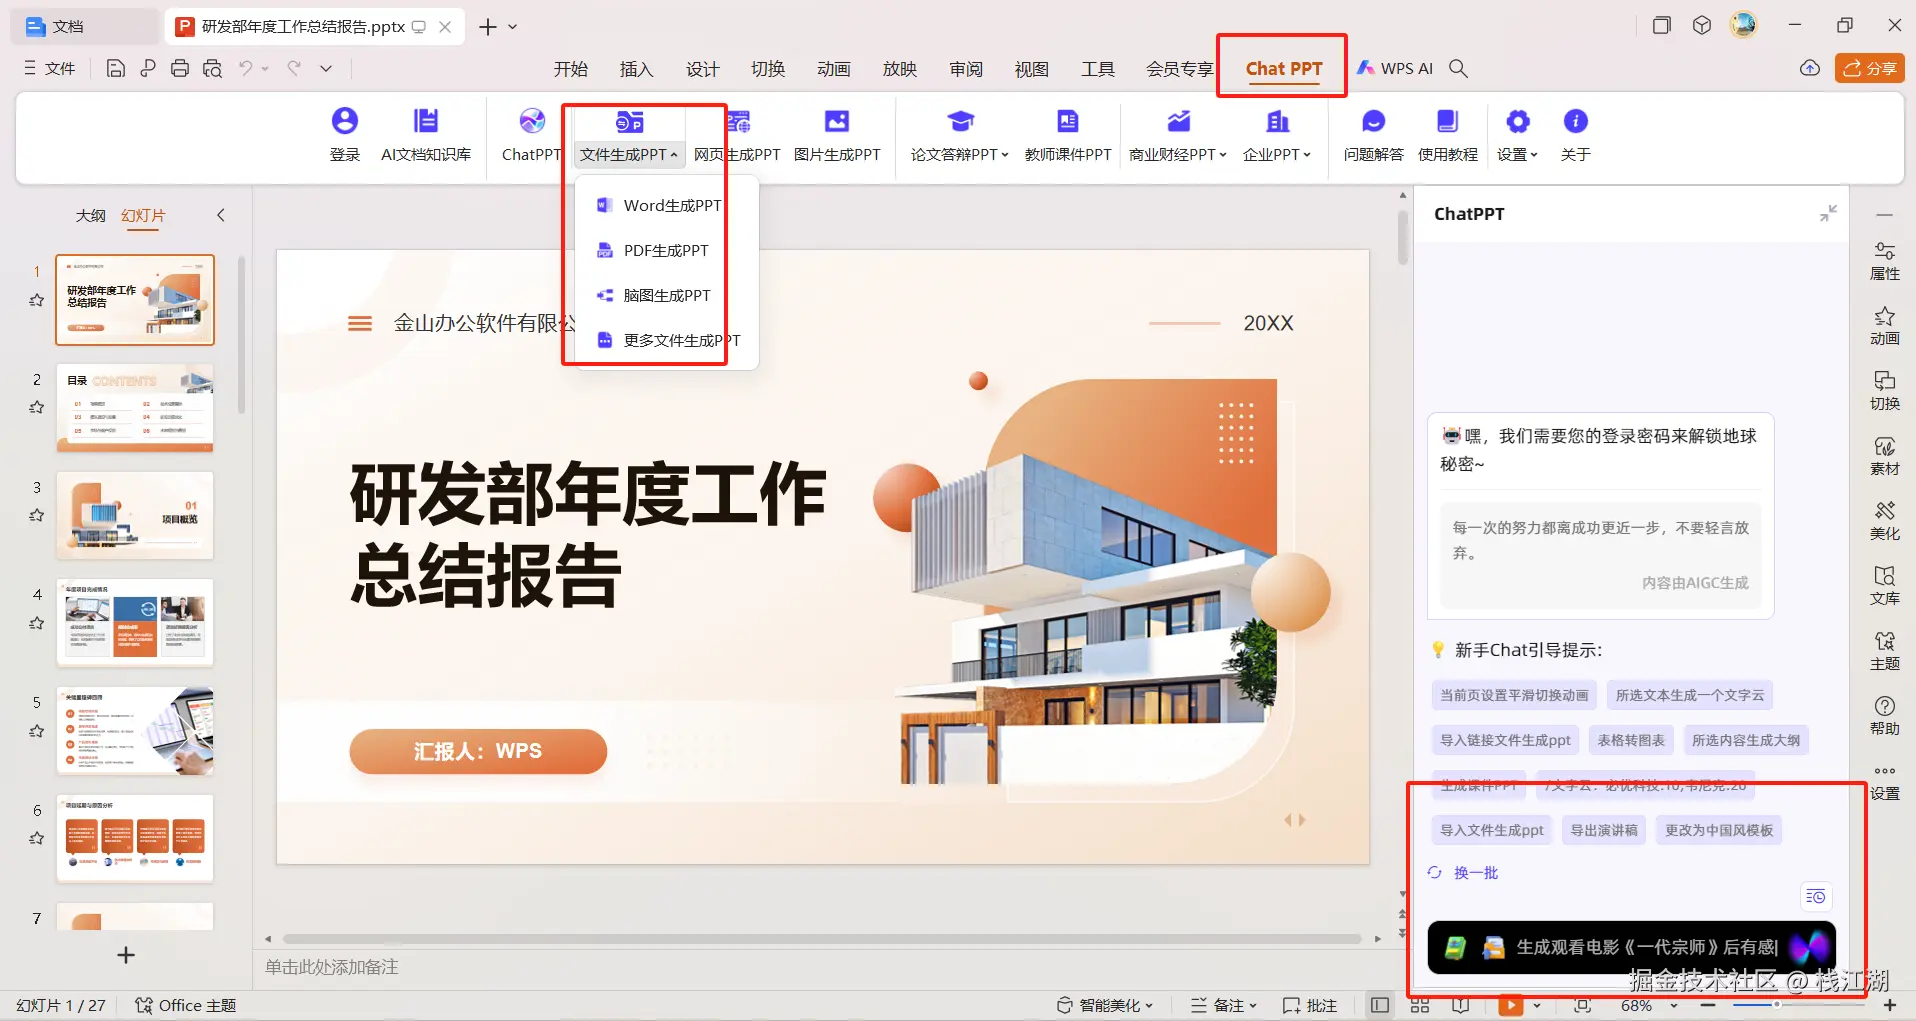The height and width of the screenshot is (1021, 1916).
Task: Fit slide to window from the status bar
Action: point(1582,1005)
